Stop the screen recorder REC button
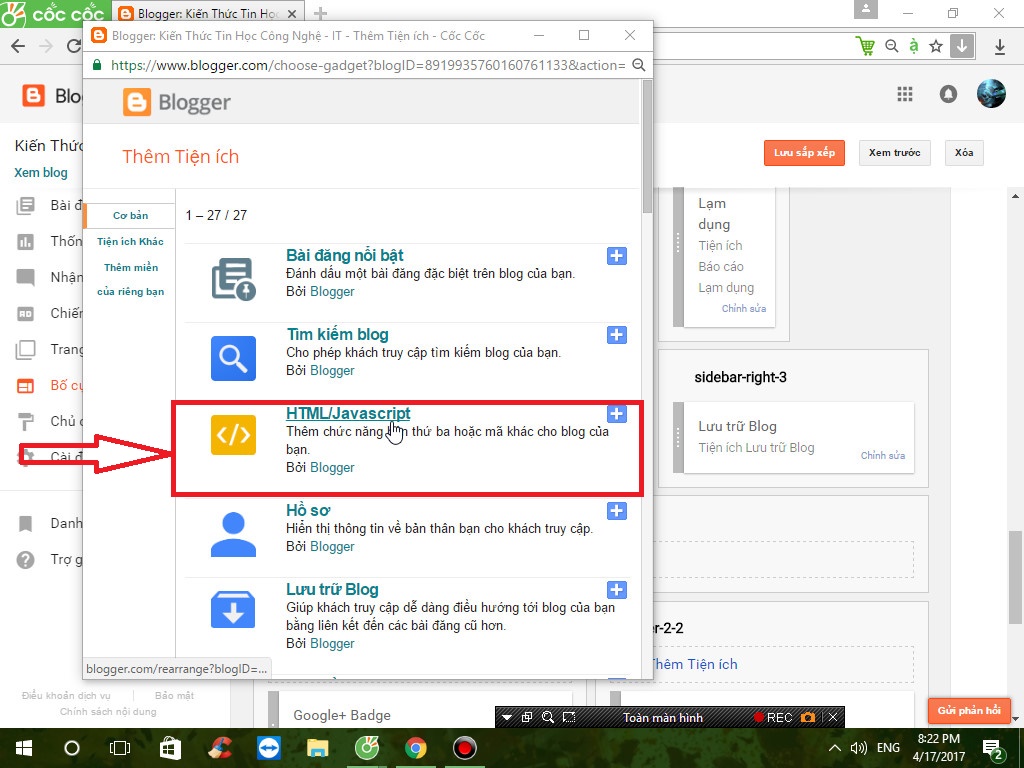The width and height of the screenshot is (1024, 768). pos(773,717)
